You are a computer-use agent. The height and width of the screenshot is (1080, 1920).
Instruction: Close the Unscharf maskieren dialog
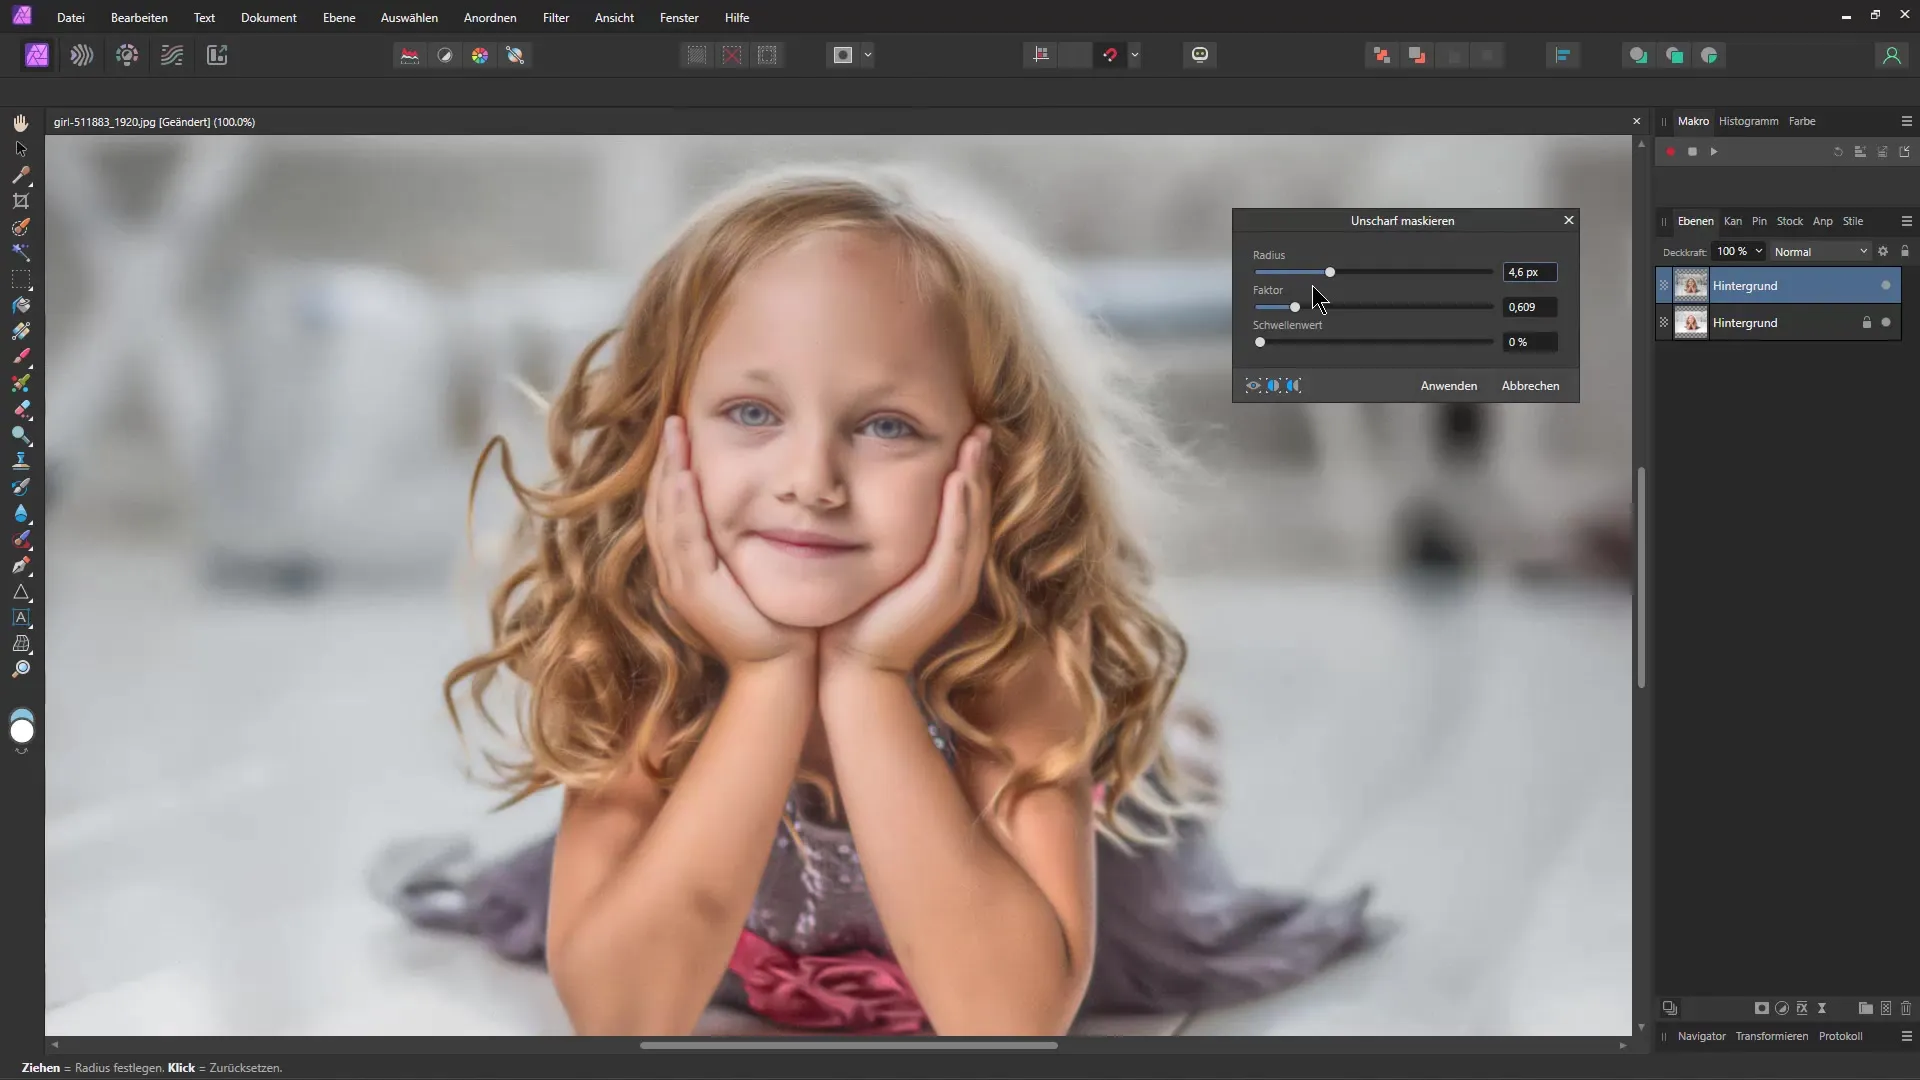[x=1568, y=220]
